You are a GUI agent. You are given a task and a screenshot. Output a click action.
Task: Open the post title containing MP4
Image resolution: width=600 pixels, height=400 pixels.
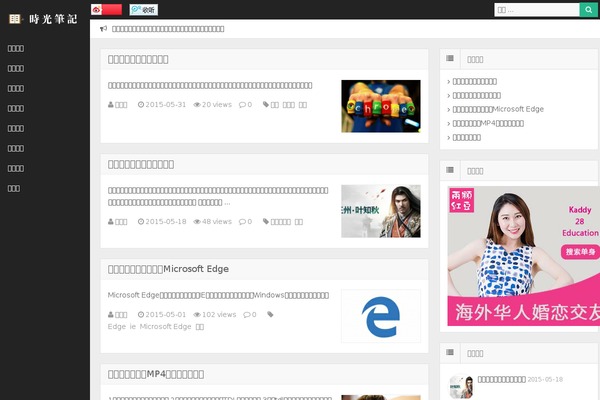(156, 374)
